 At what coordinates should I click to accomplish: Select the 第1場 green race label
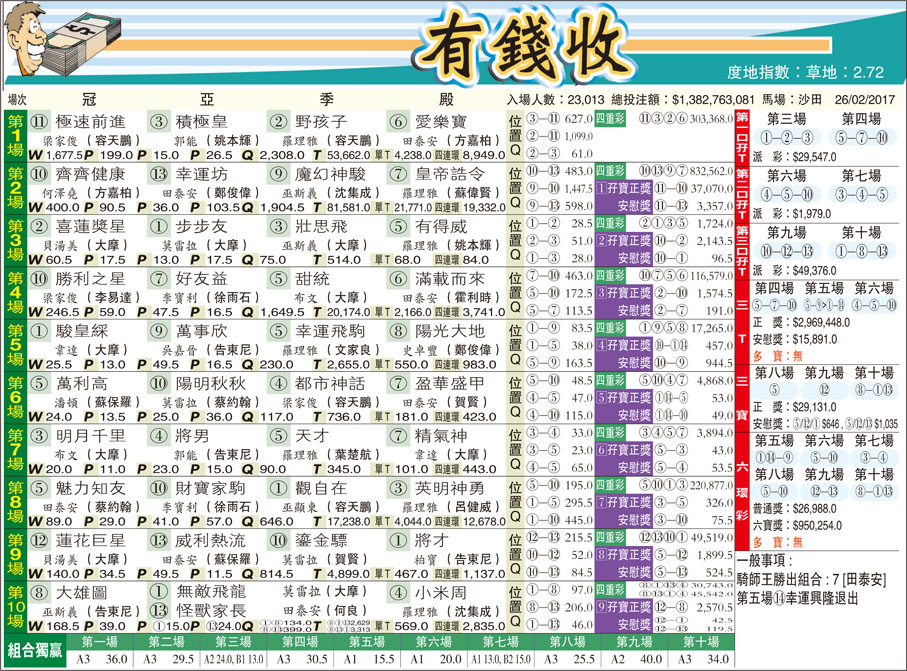[x=15, y=135]
